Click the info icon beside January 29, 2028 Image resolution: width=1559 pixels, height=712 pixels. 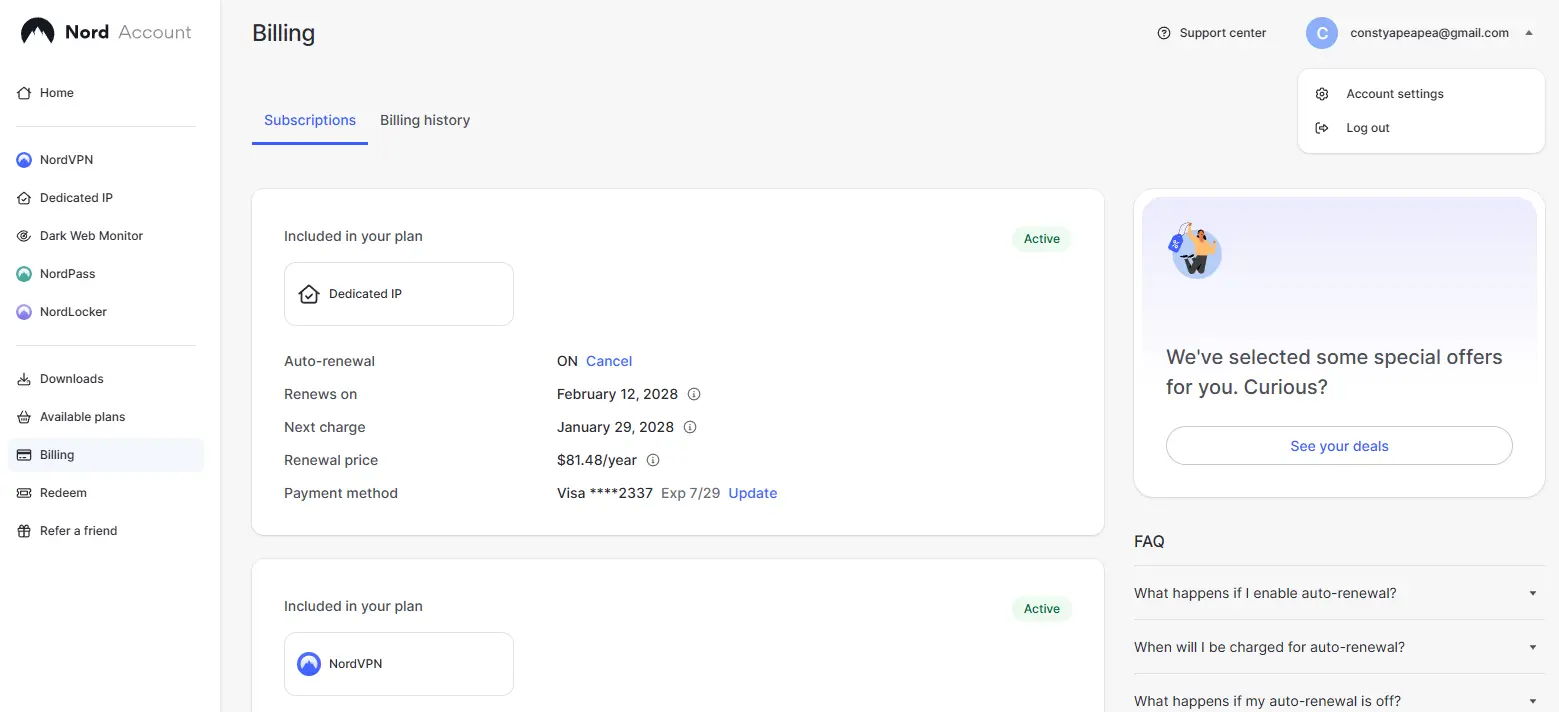coord(690,427)
